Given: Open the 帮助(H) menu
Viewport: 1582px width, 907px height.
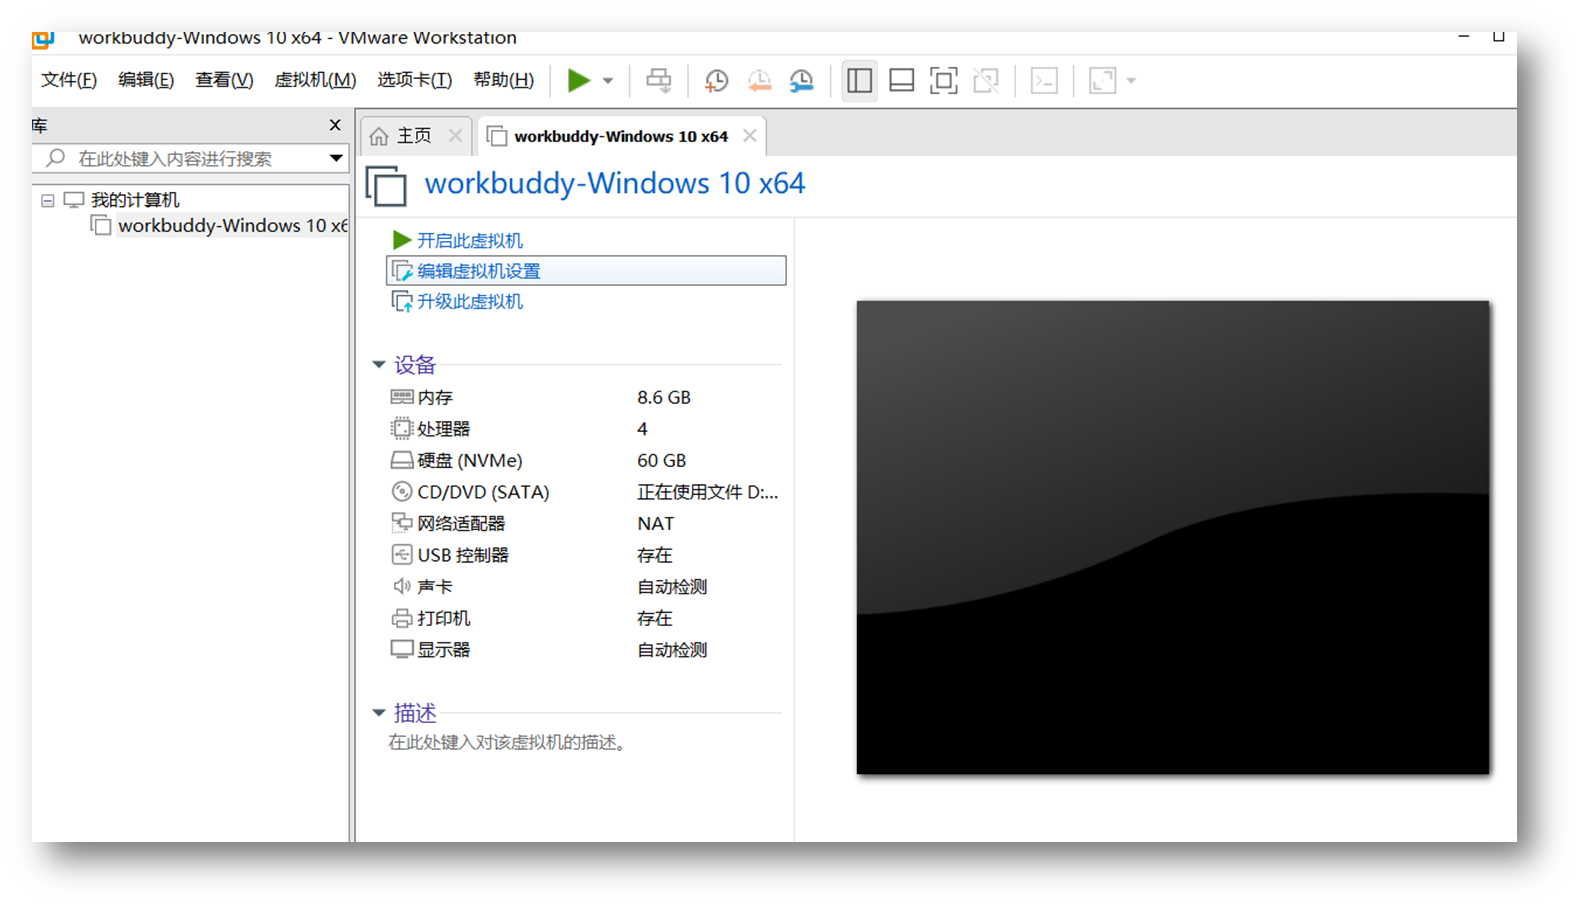Looking at the screenshot, I should click(503, 80).
